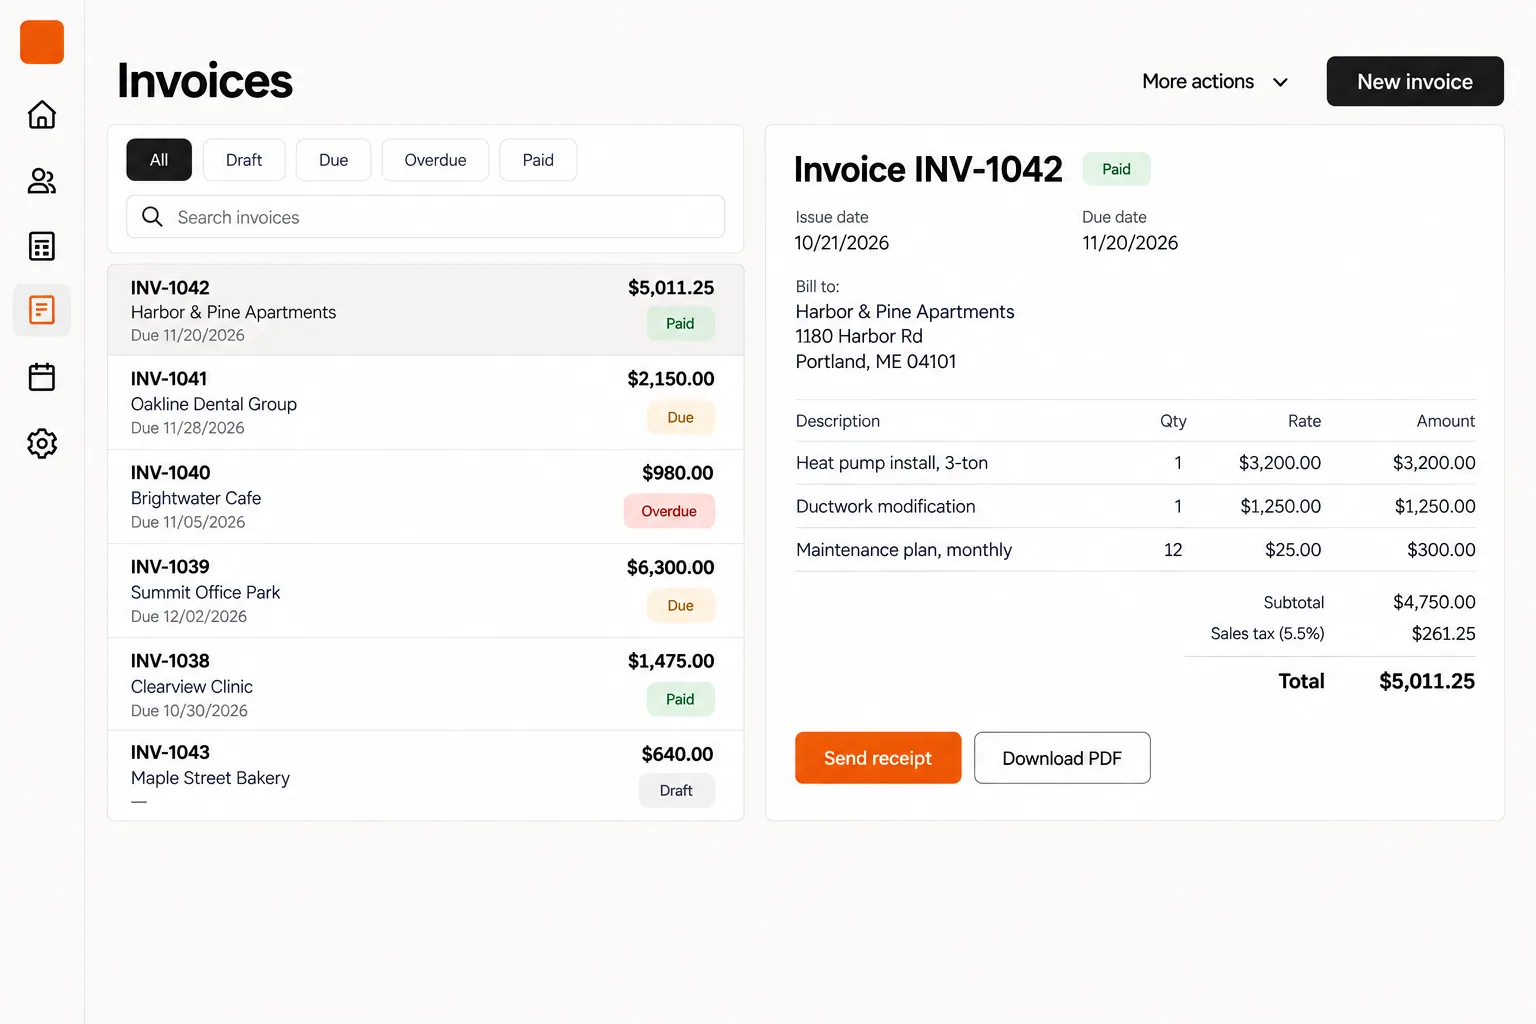1536x1024 pixels.
Task: Click the issue date 10/21/2026 value
Action: pyautogui.click(x=842, y=243)
